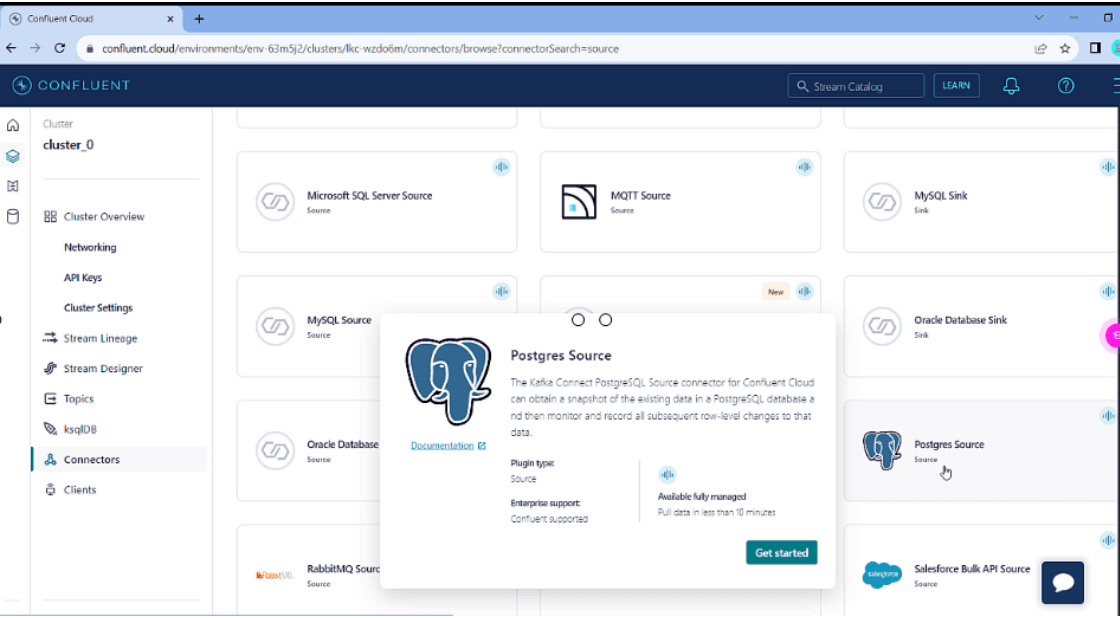Open the Documentation link in the Postgres dialog
Viewport: 1120px width, 618px height.
pos(441,445)
